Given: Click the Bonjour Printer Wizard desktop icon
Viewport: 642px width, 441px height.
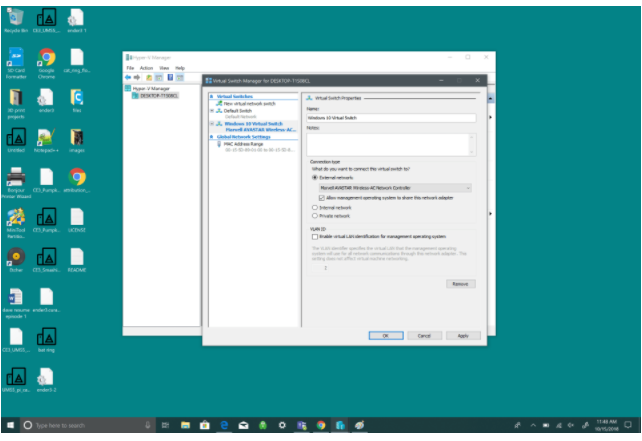Looking at the screenshot, I should (x=16, y=183).
